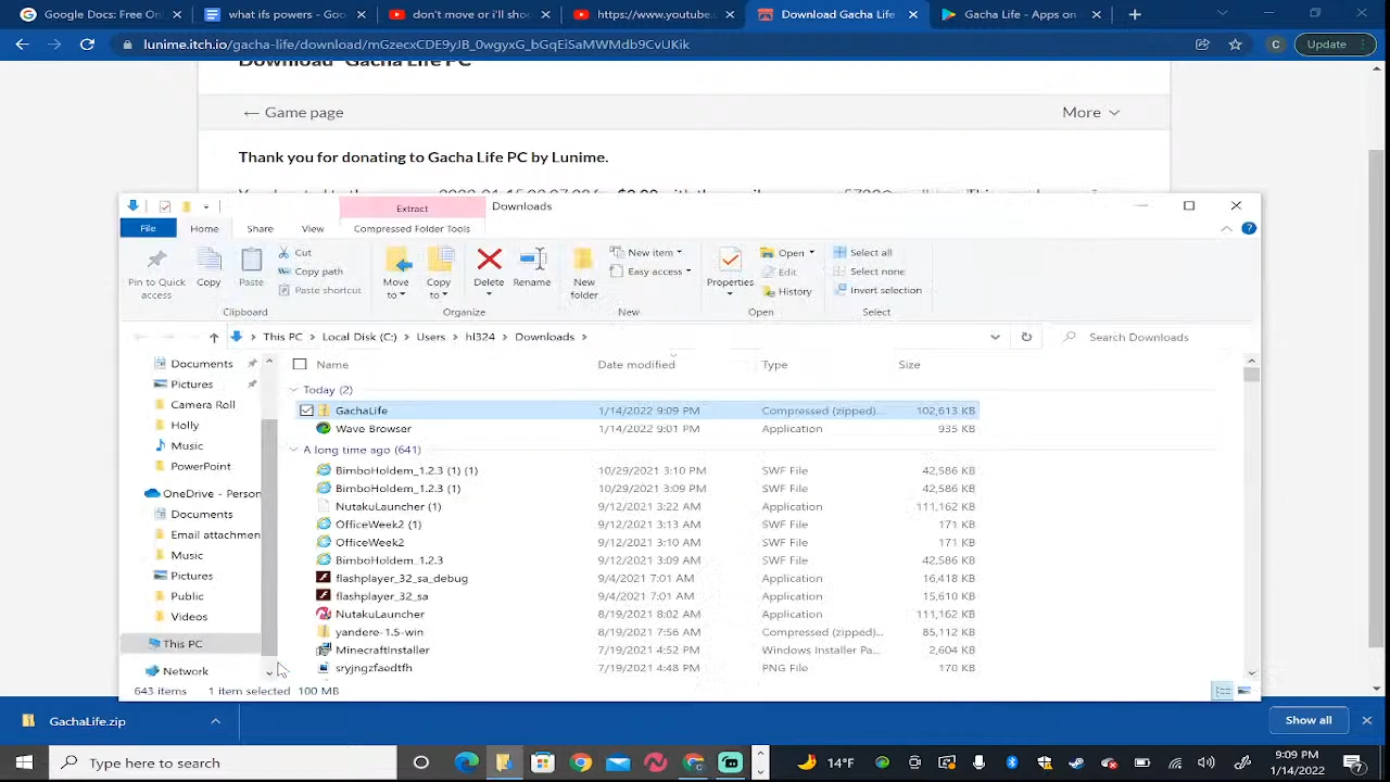Reload the browser page
Image resolution: width=1390 pixels, height=782 pixels.
87,44
